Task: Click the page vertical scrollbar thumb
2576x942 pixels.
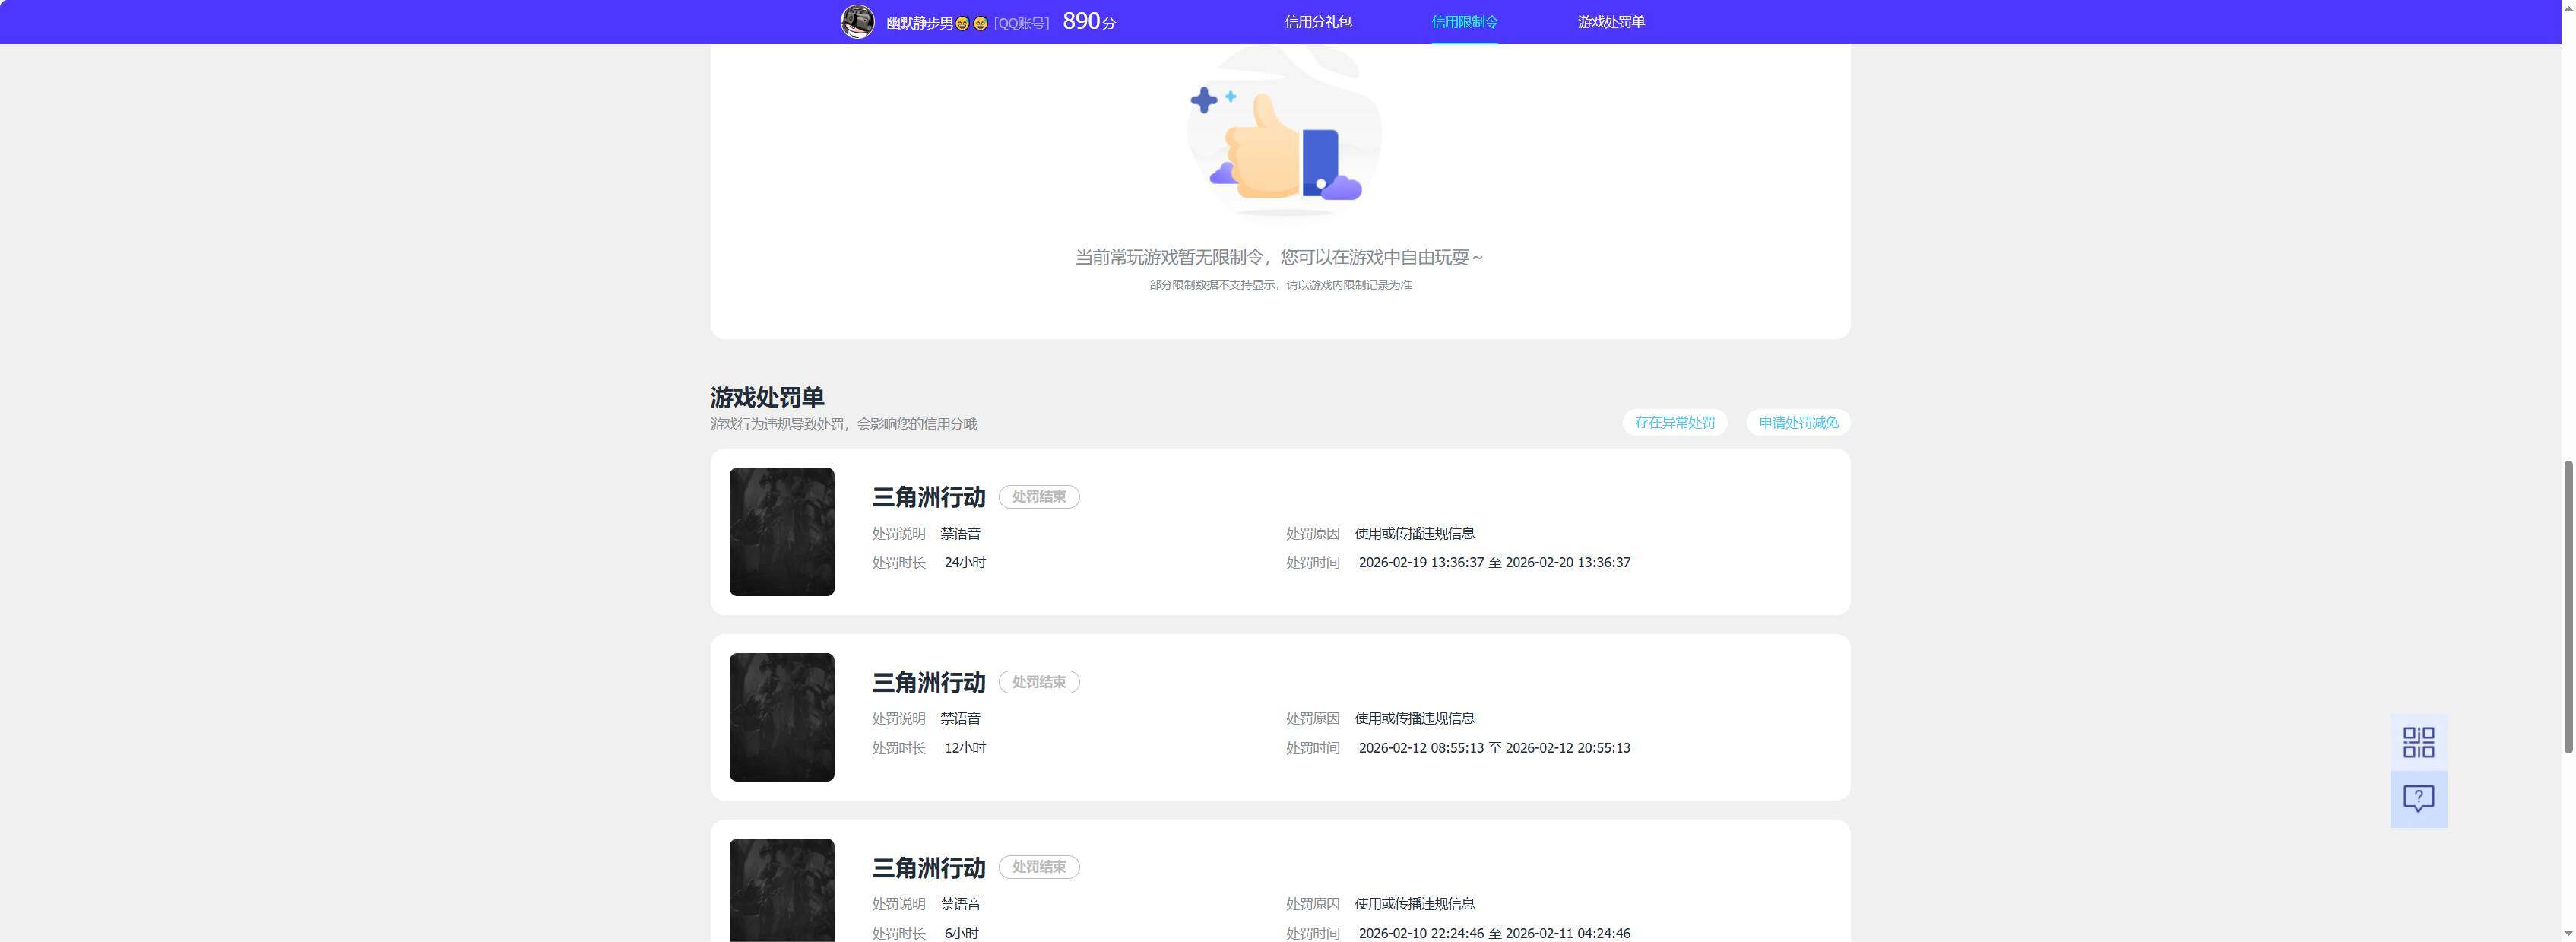Action: pyautogui.click(x=2567, y=606)
